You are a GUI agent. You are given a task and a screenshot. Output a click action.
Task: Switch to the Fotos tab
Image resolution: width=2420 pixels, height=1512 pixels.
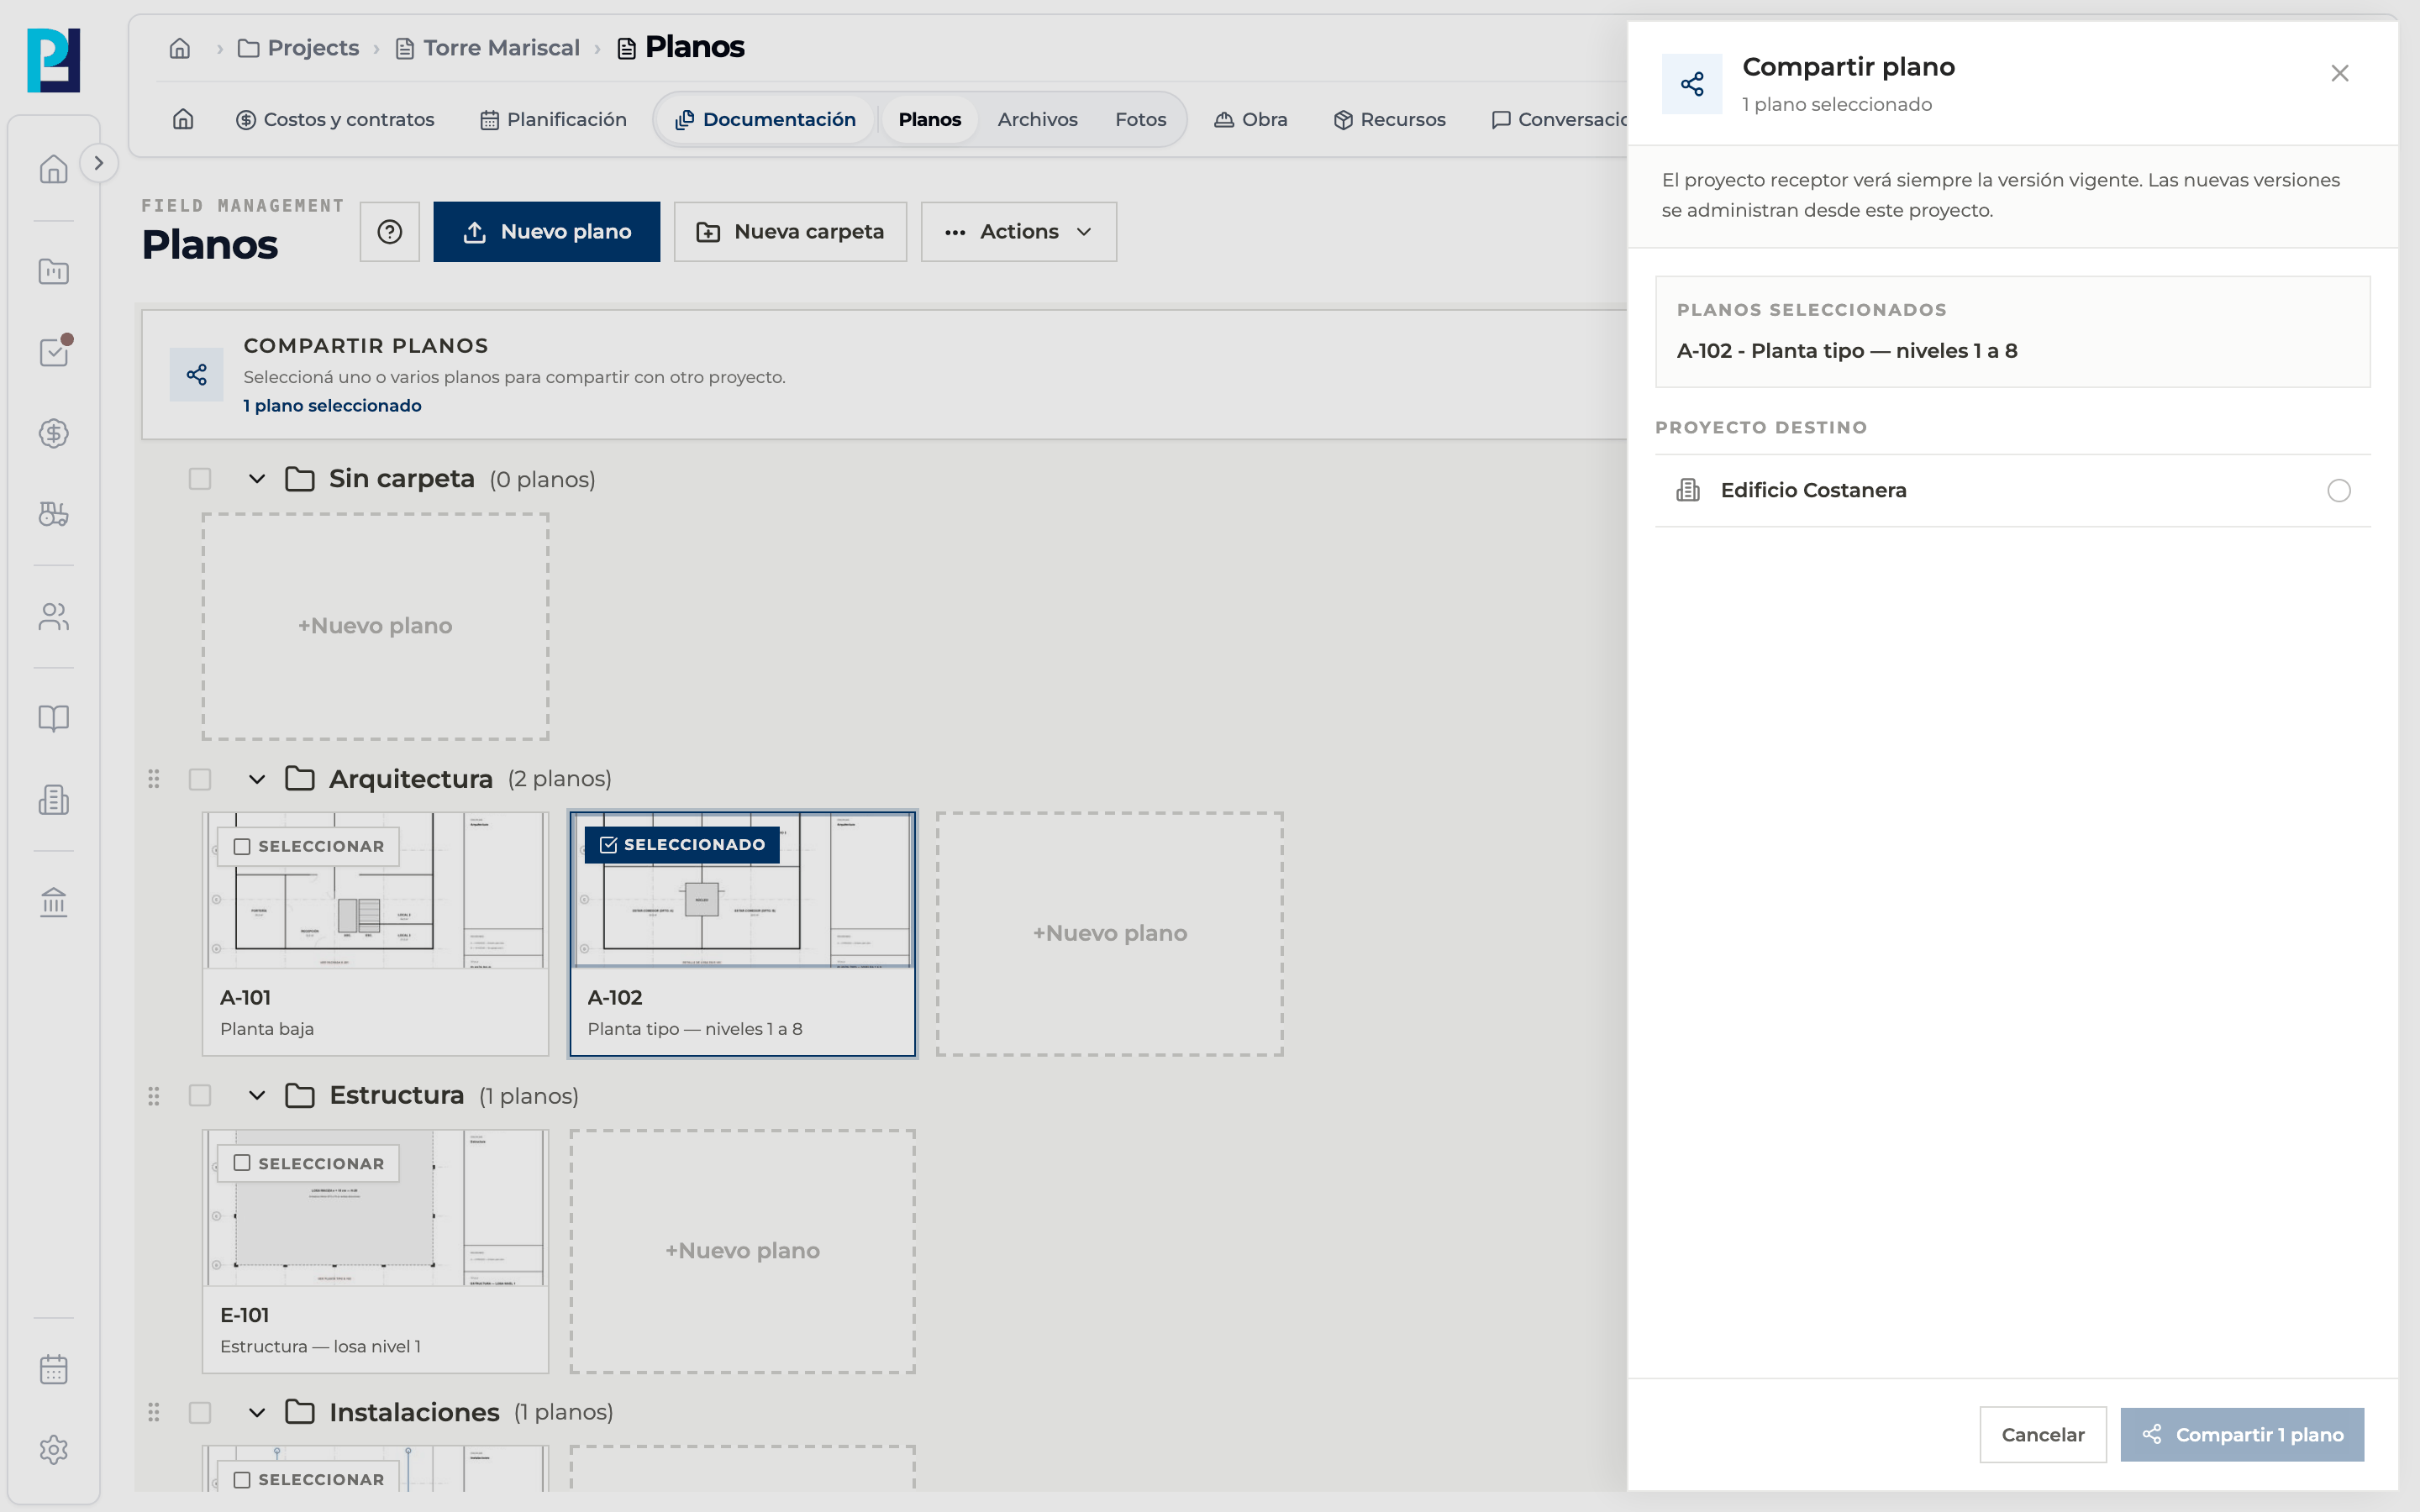point(1140,120)
